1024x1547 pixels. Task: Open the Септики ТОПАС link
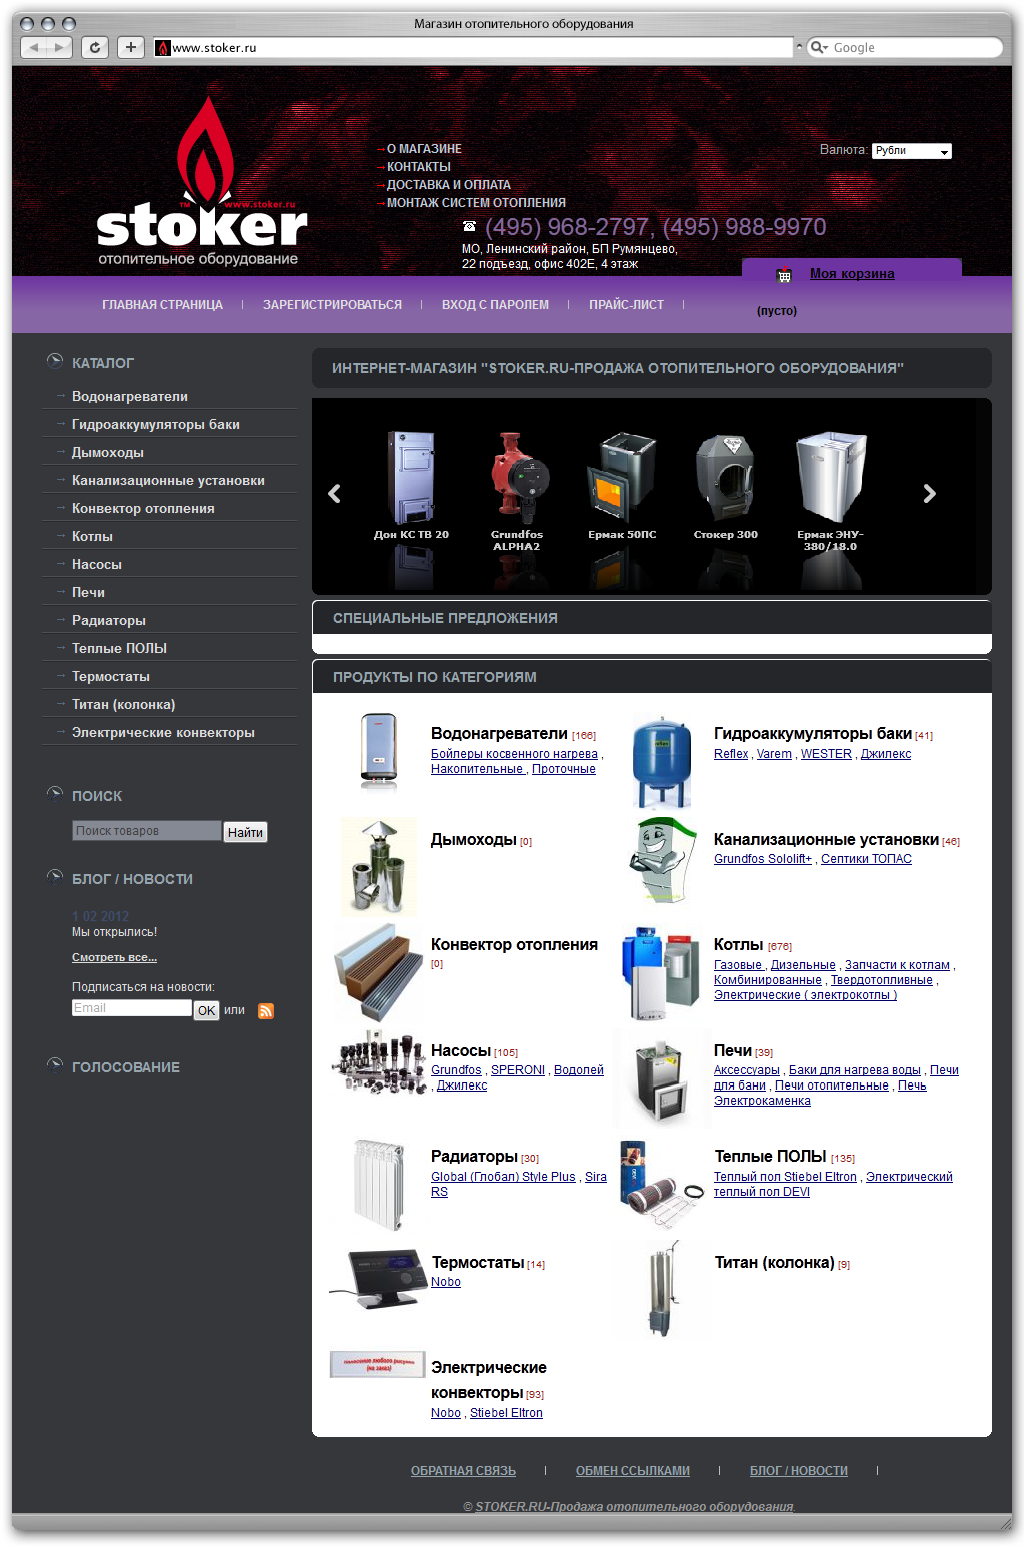[x=866, y=859]
